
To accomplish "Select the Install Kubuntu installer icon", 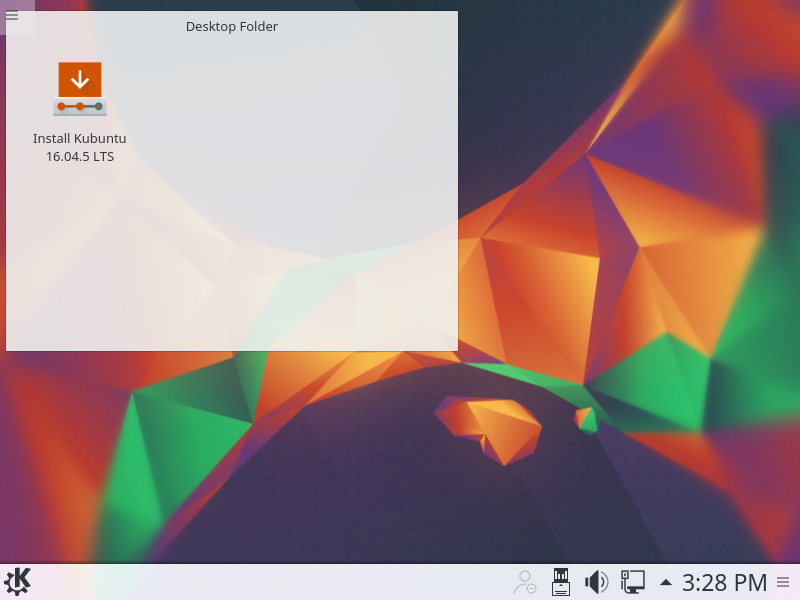I will [x=80, y=88].
